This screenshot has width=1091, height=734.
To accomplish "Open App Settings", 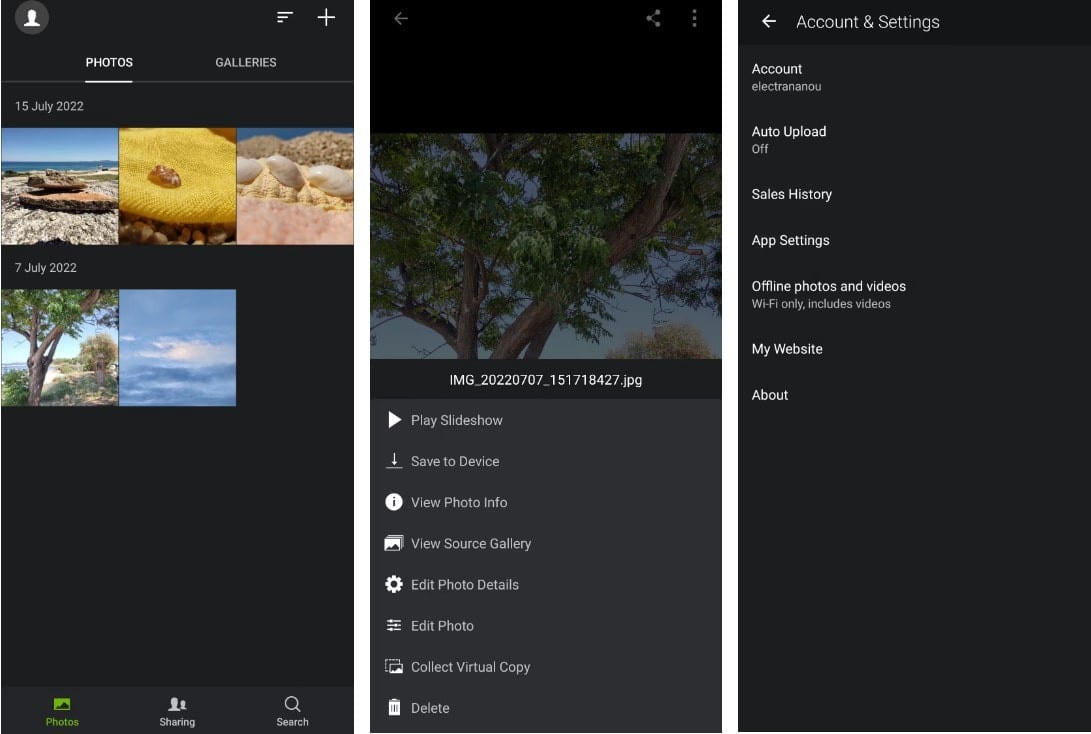I will [x=790, y=240].
